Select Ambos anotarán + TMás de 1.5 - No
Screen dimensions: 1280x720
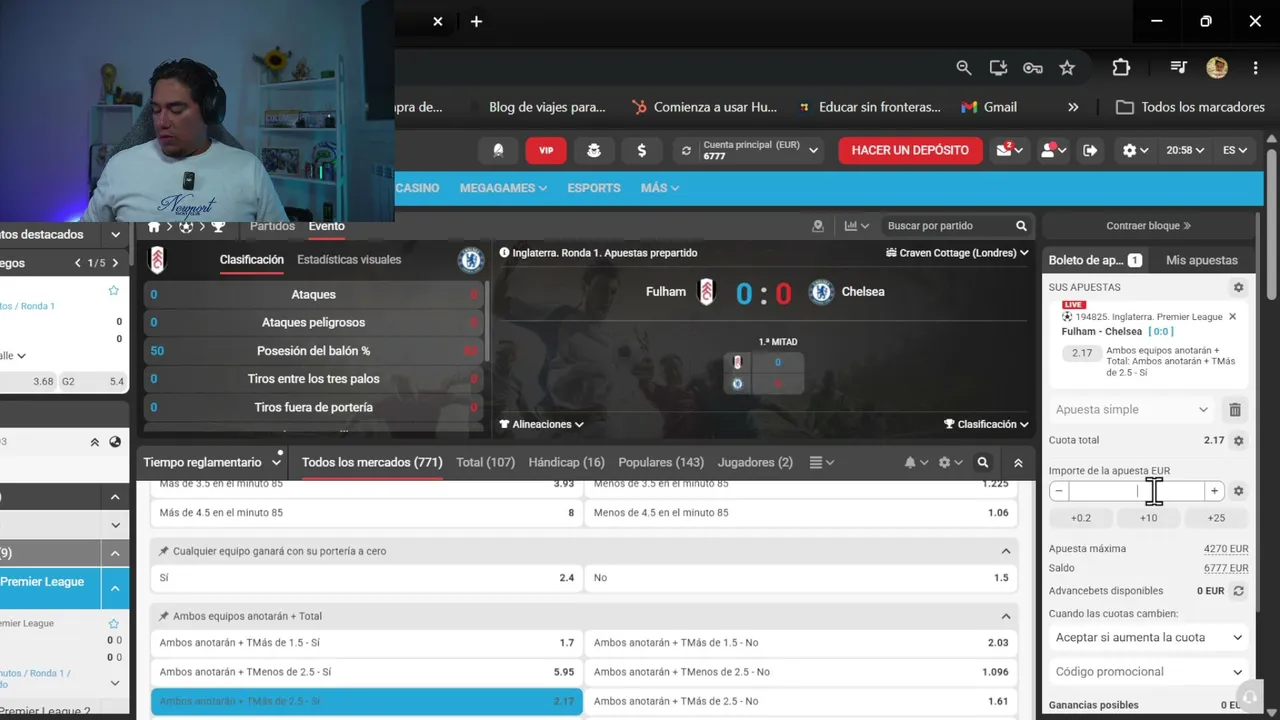pyautogui.click(x=801, y=643)
